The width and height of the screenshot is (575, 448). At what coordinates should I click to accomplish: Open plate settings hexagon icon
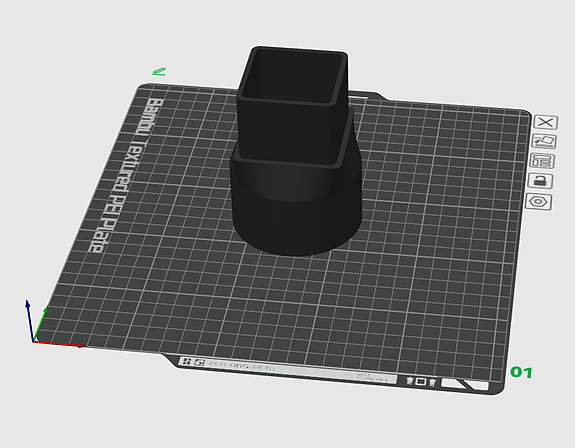[538, 202]
